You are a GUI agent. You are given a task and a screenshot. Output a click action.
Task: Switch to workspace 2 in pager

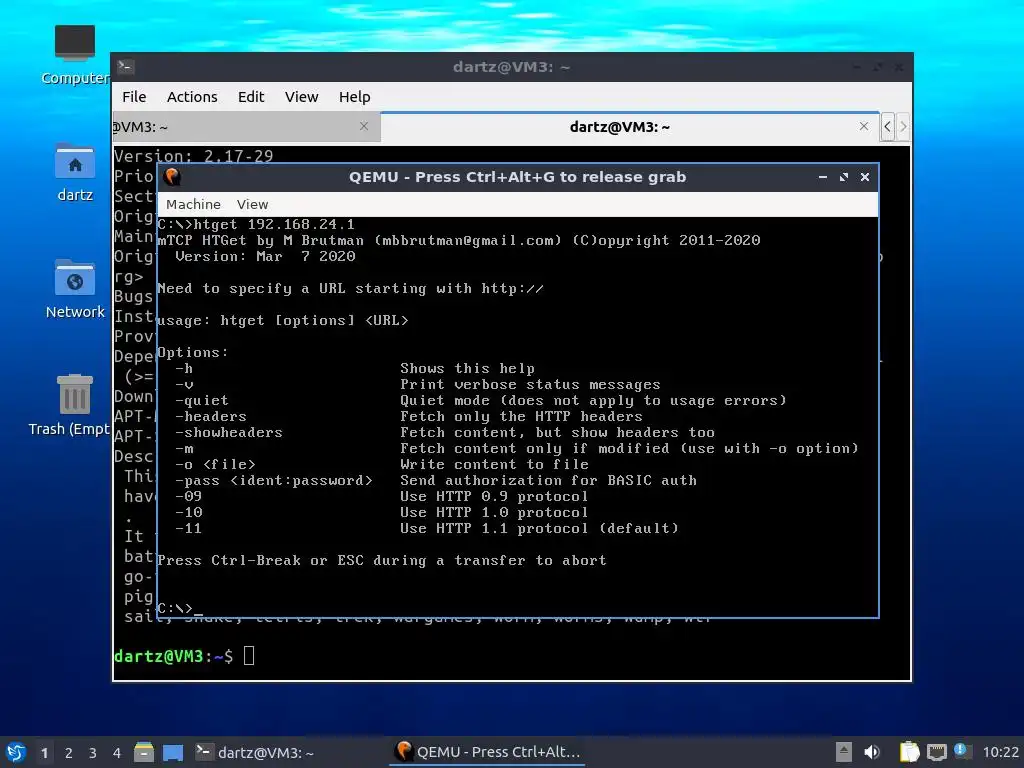click(69, 753)
